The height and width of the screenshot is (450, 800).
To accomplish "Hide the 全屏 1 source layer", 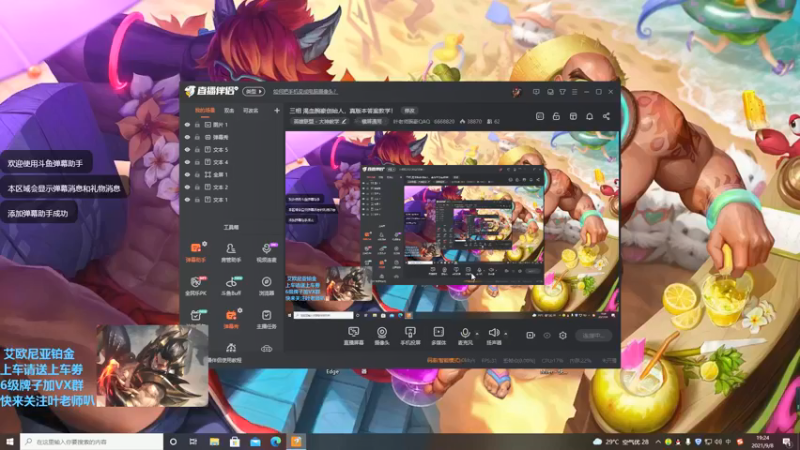I will point(187,174).
